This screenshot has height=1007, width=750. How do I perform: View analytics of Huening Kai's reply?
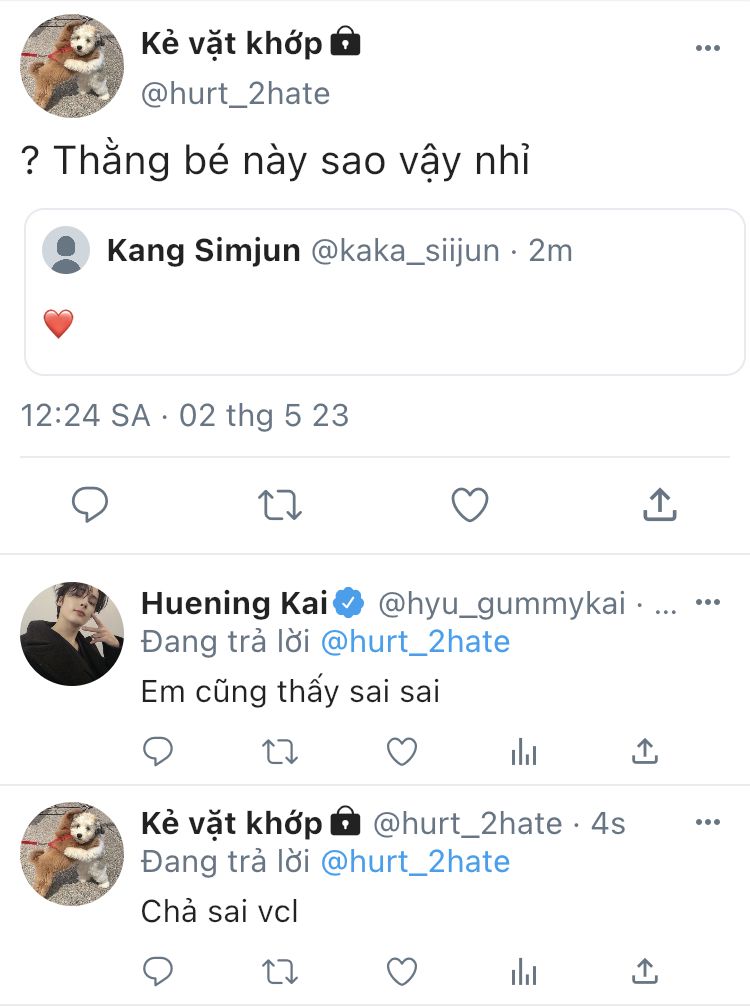[524, 751]
